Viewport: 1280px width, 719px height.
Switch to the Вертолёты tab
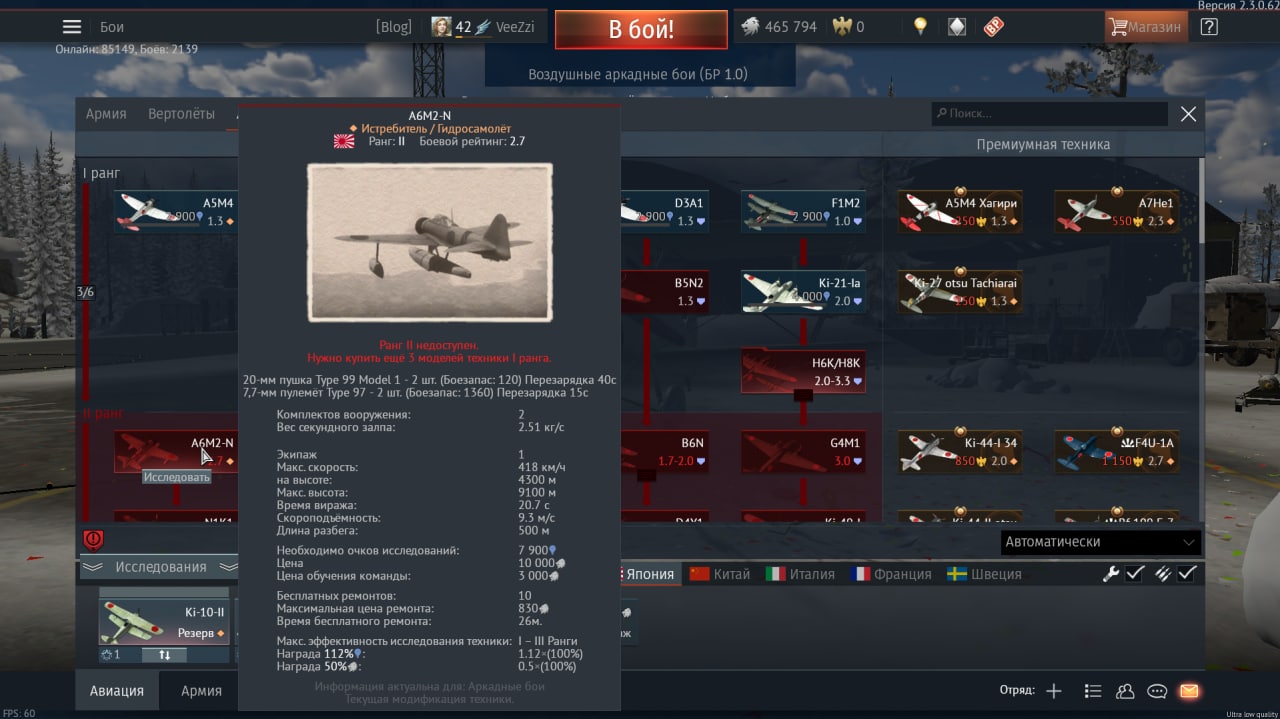[181, 114]
